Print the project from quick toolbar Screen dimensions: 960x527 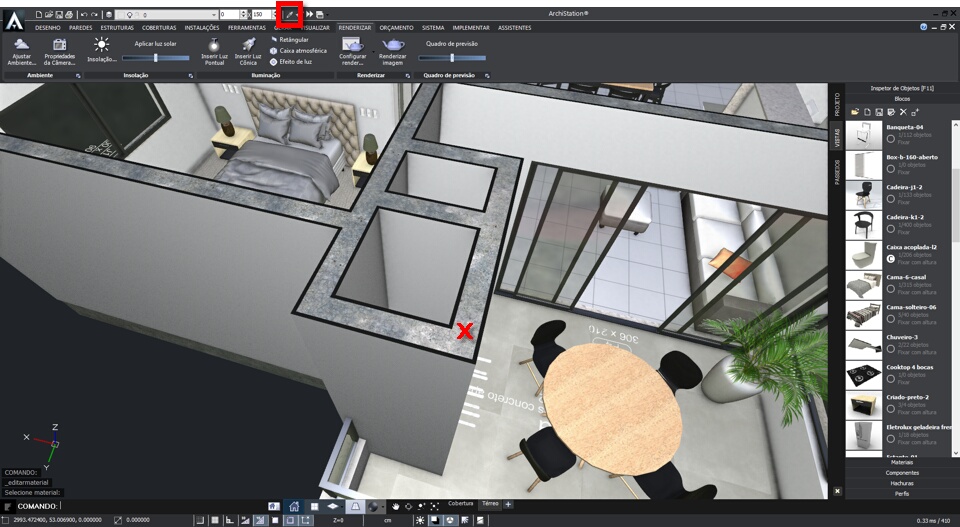click(69, 14)
